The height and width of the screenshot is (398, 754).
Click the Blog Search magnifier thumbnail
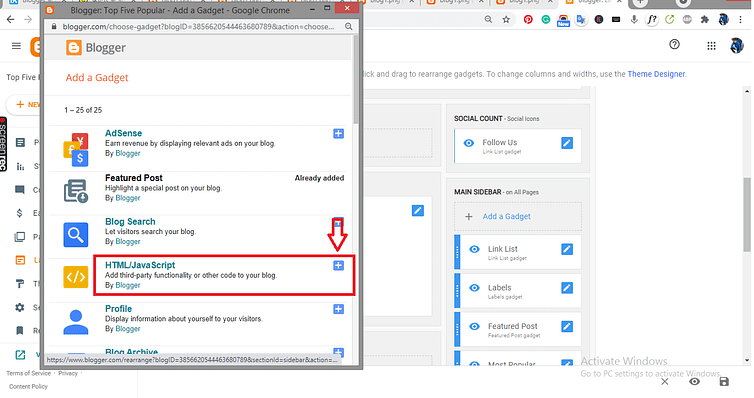(x=76, y=235)
